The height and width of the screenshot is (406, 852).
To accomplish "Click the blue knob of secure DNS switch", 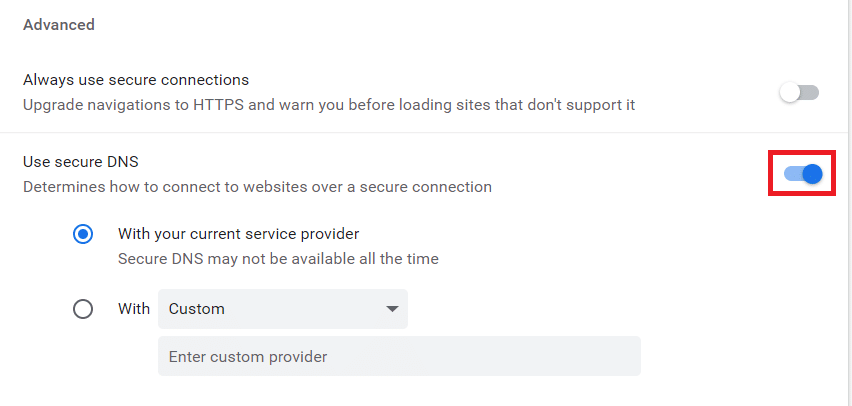I will click(x=812, y=174).
